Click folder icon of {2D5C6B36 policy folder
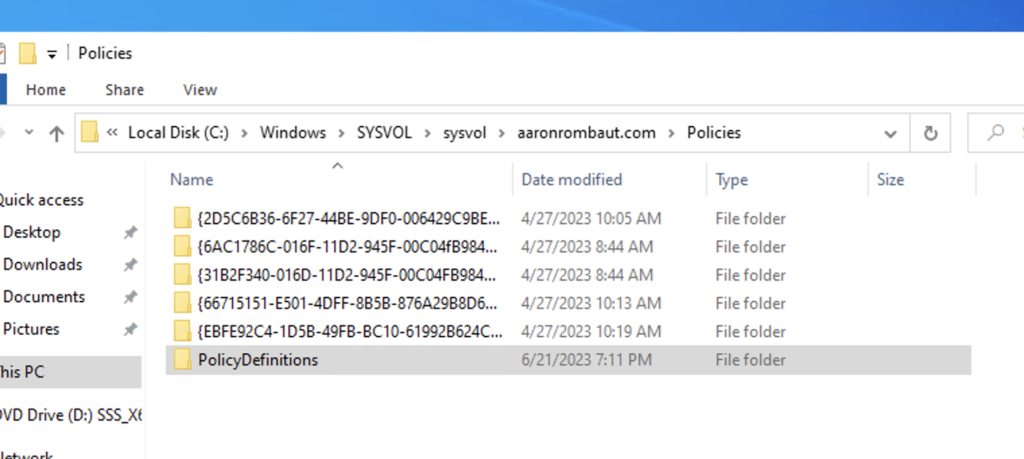This screenshot has width=1024, height=459. tap(182, 218)
